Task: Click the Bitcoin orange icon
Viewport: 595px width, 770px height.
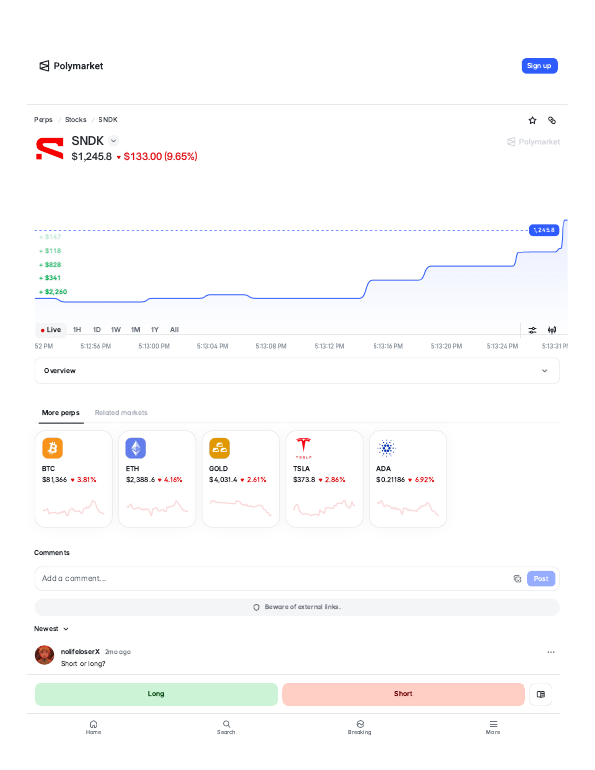Action: 53,448
